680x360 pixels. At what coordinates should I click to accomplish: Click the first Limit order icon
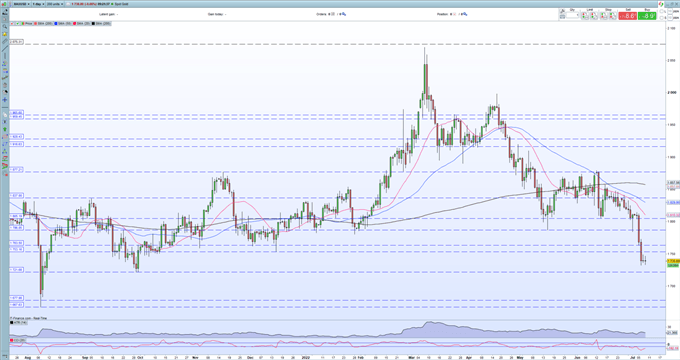tap(585, 16)
